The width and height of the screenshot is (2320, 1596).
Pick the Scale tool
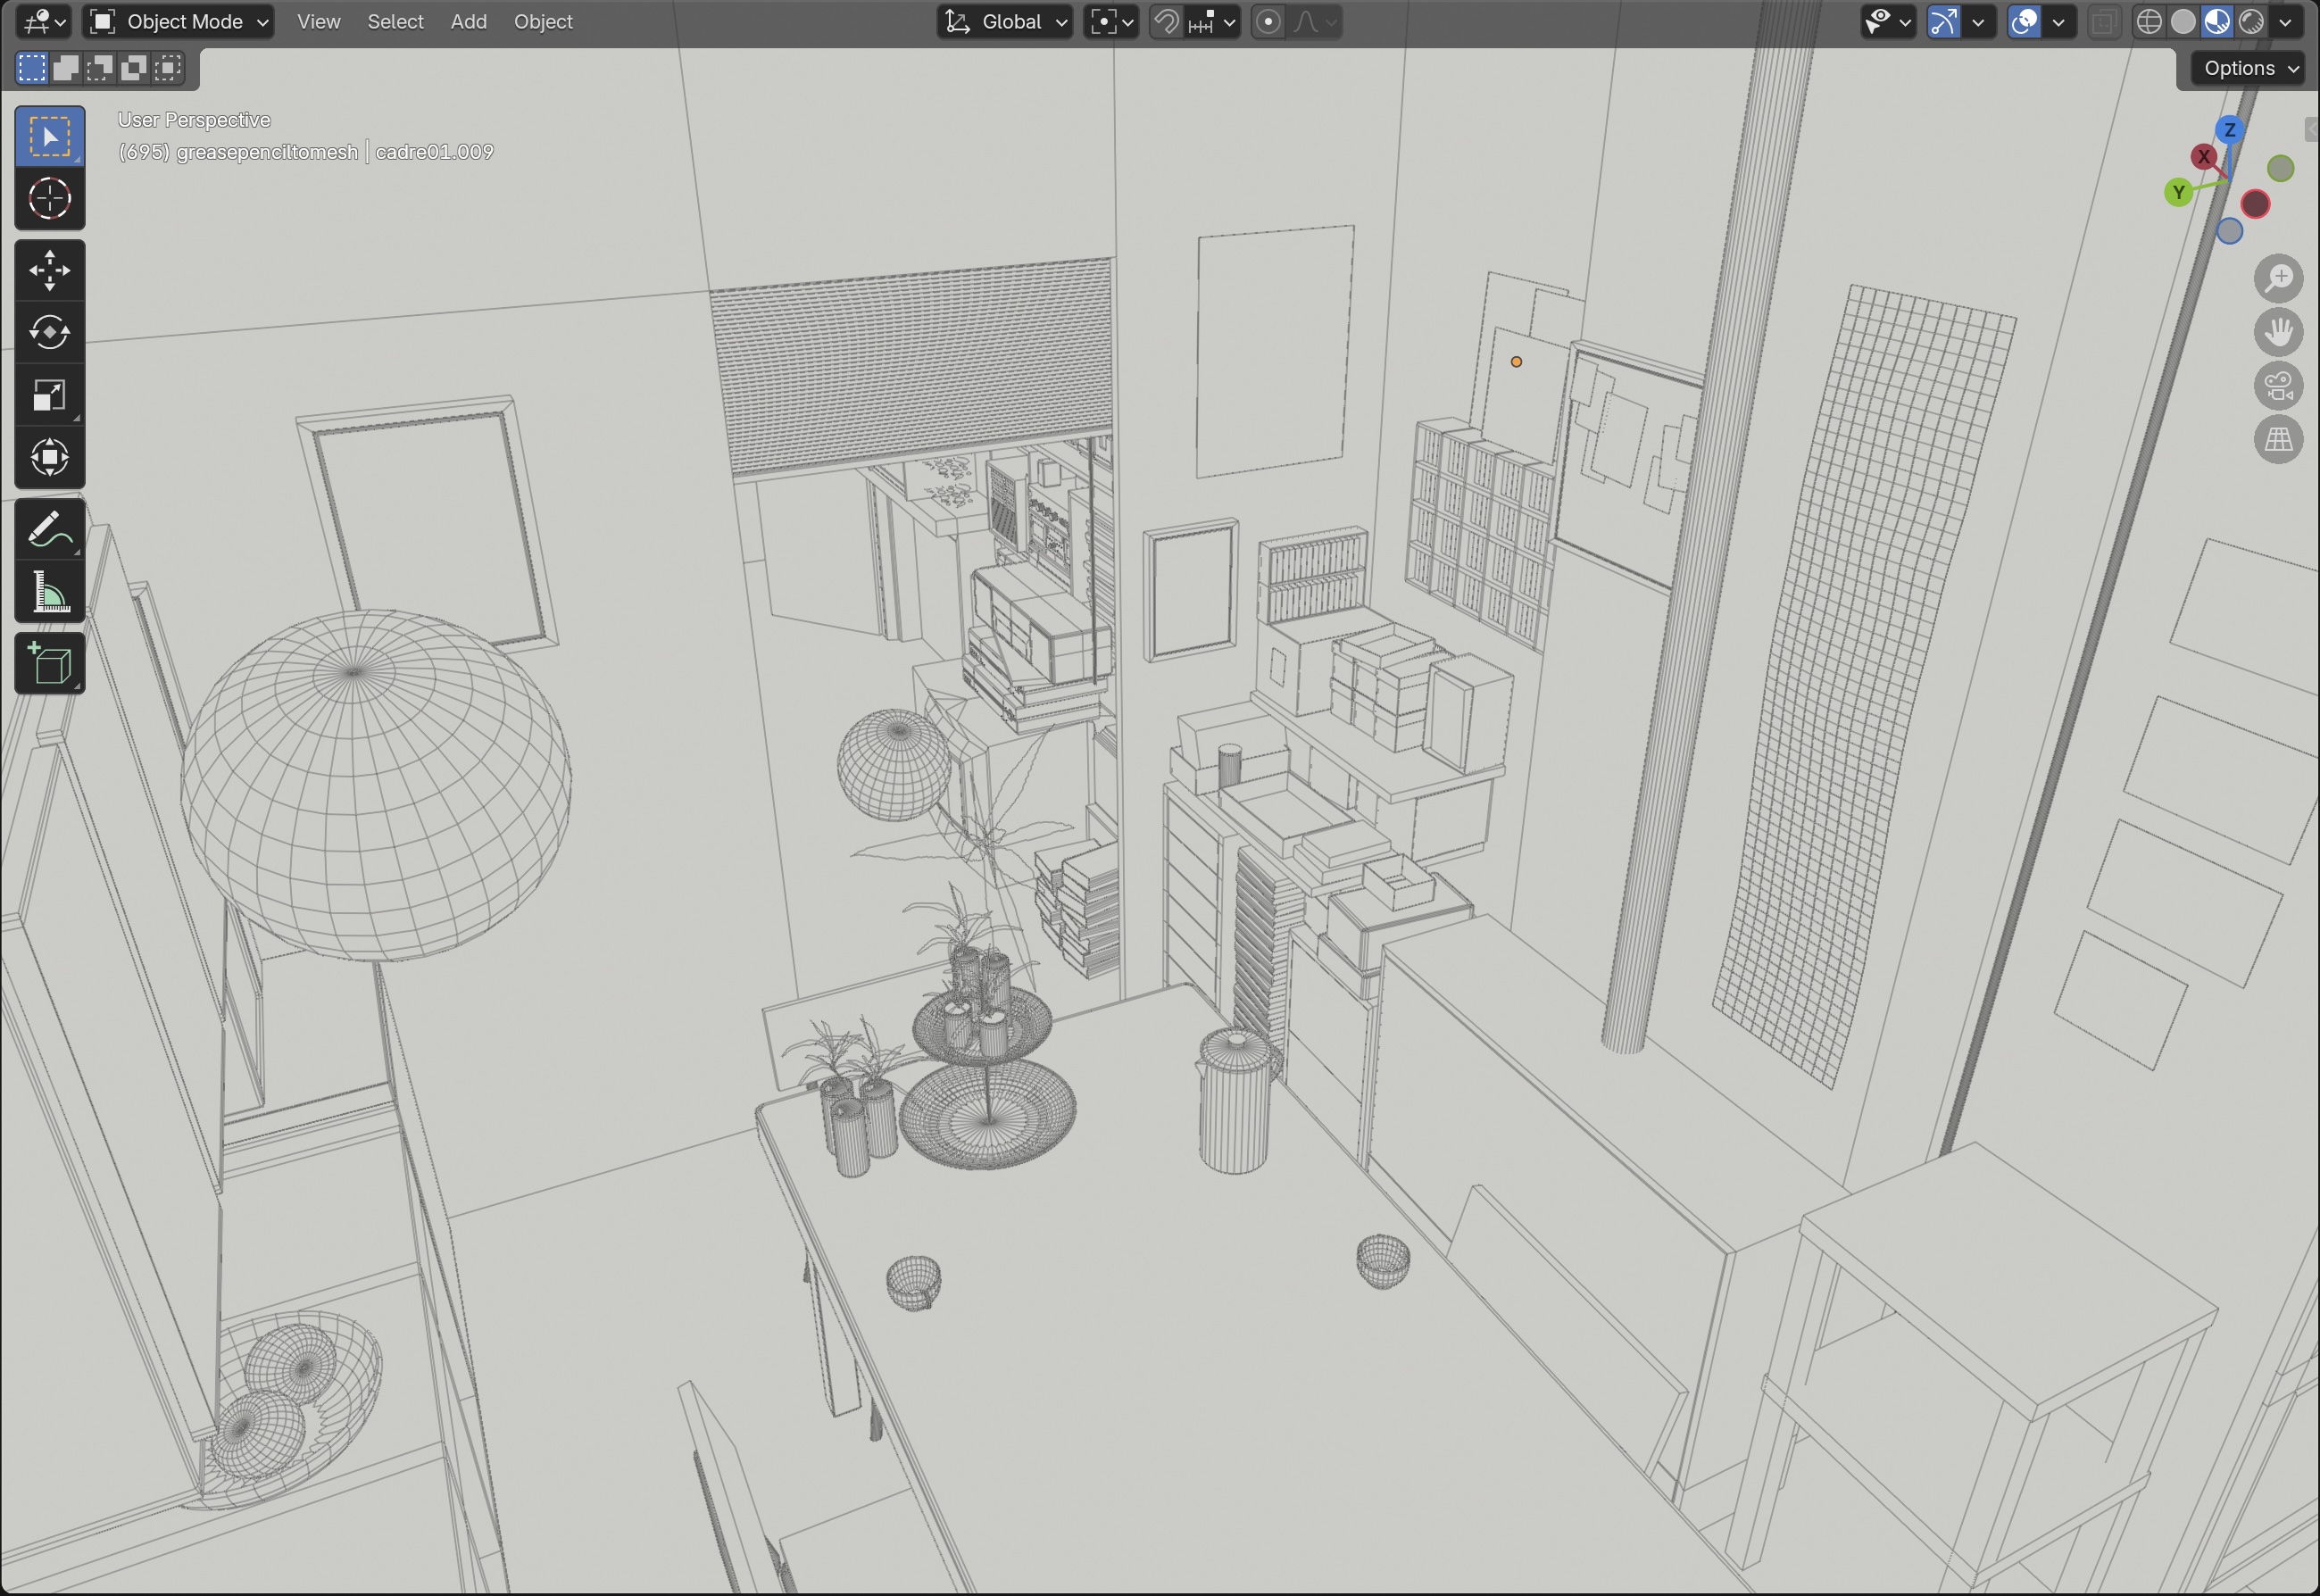49,395
